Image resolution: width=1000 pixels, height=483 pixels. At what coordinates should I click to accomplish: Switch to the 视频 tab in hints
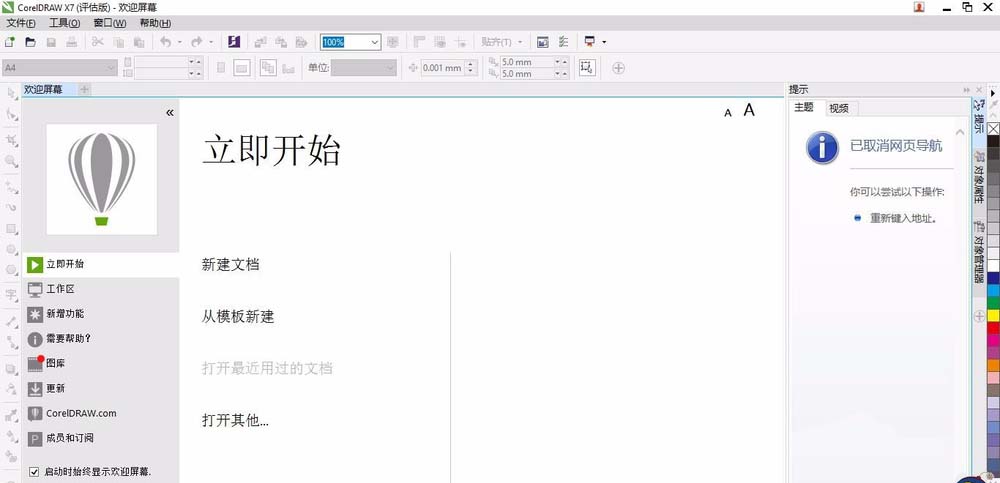pyautogui.click(x=839, y=108)
